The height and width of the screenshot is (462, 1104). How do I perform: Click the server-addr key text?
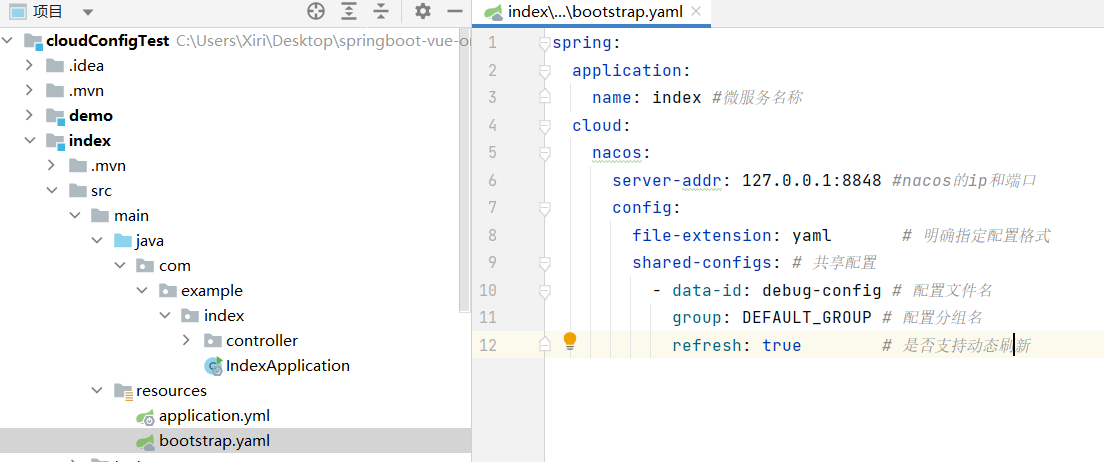click(x=667, y=181)
